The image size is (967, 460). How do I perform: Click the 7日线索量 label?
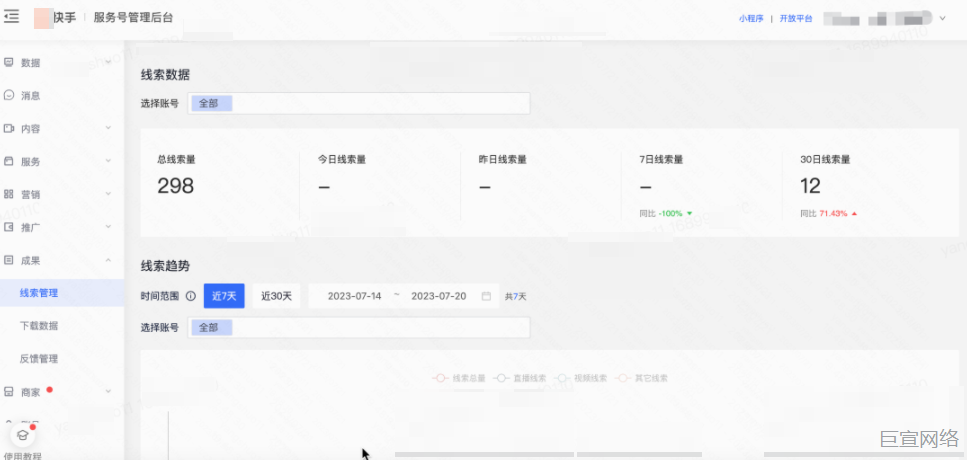tap(661, 159)
